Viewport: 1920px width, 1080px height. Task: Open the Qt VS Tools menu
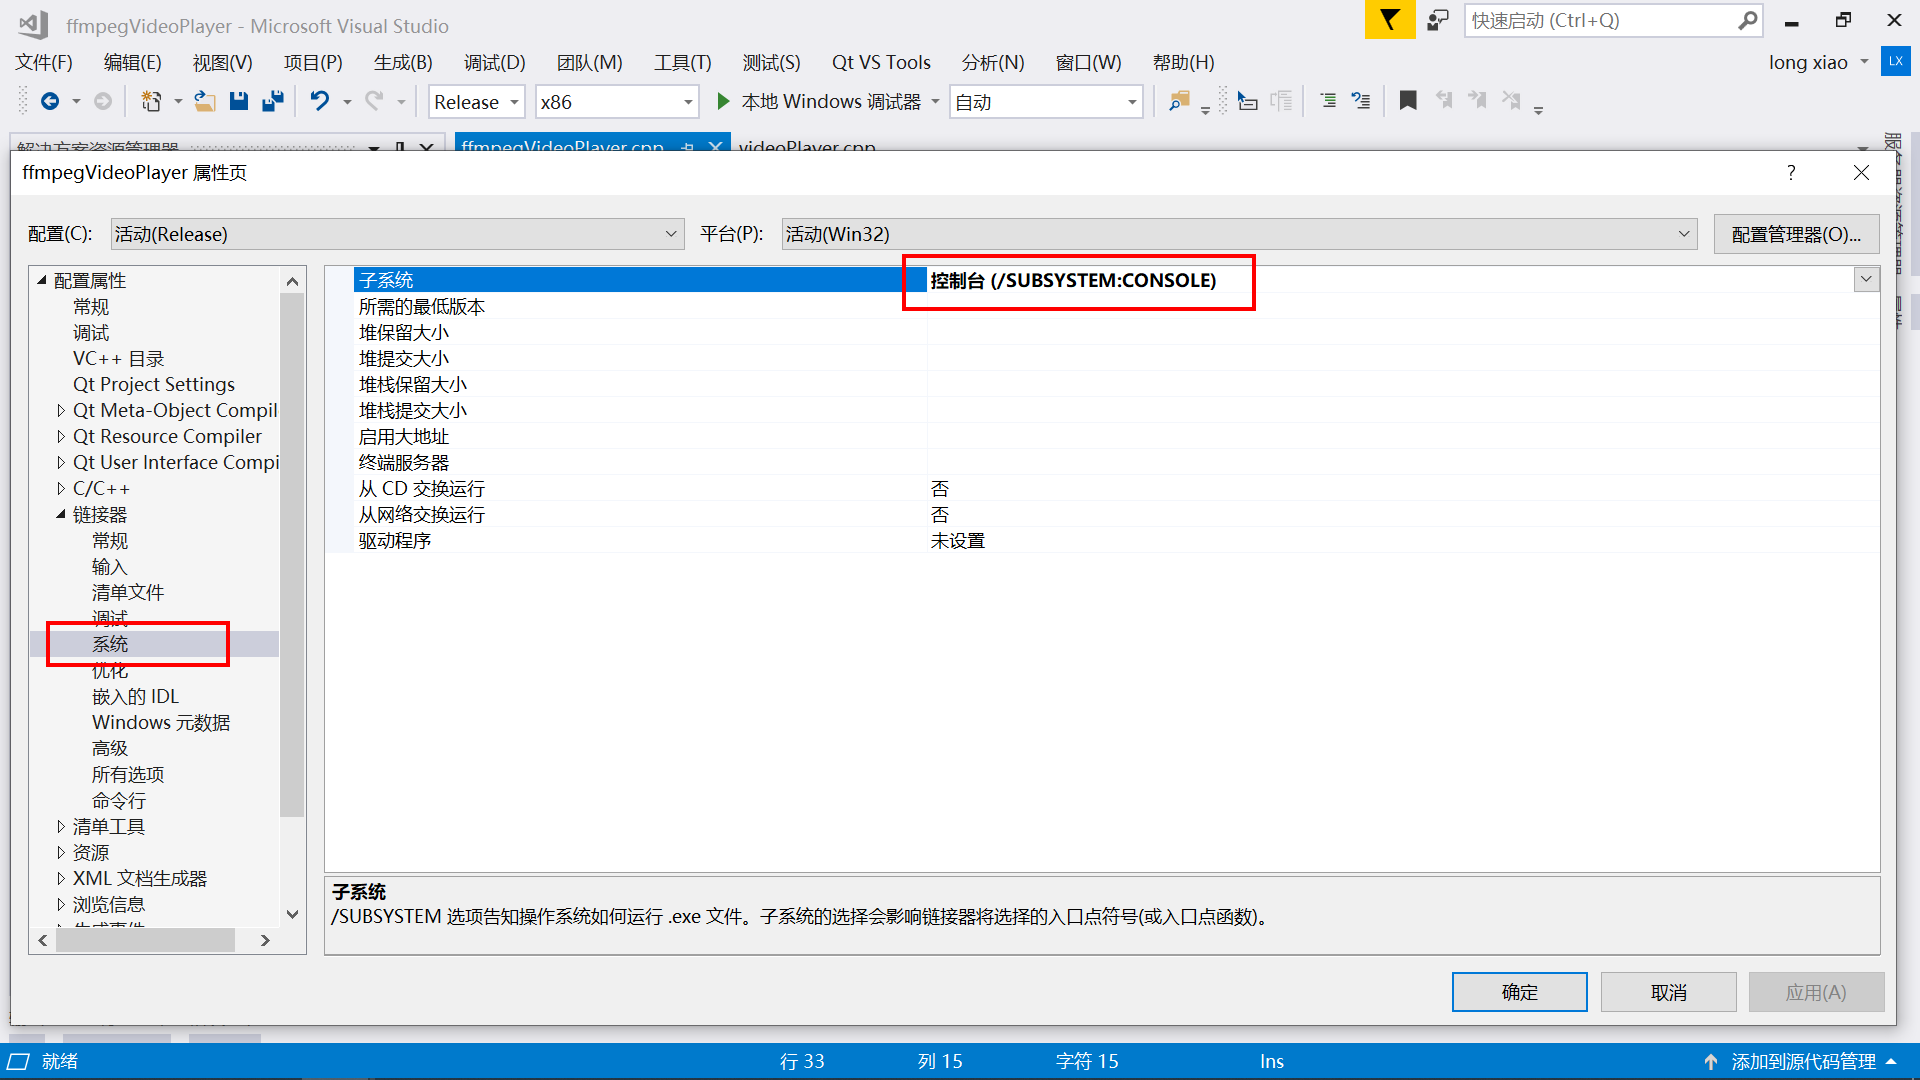click(880, 62)
